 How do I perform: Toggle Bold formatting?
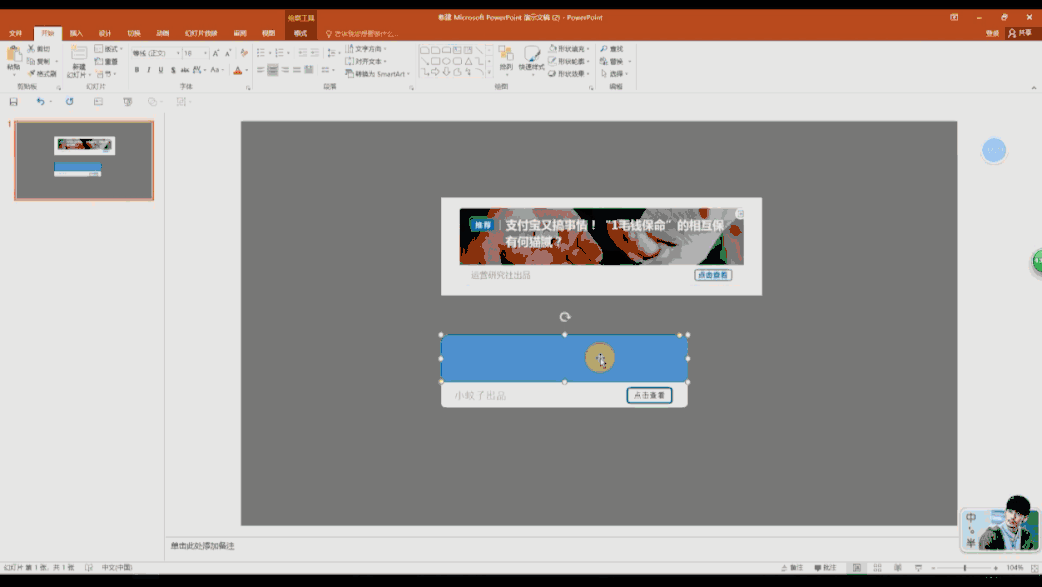137,70
